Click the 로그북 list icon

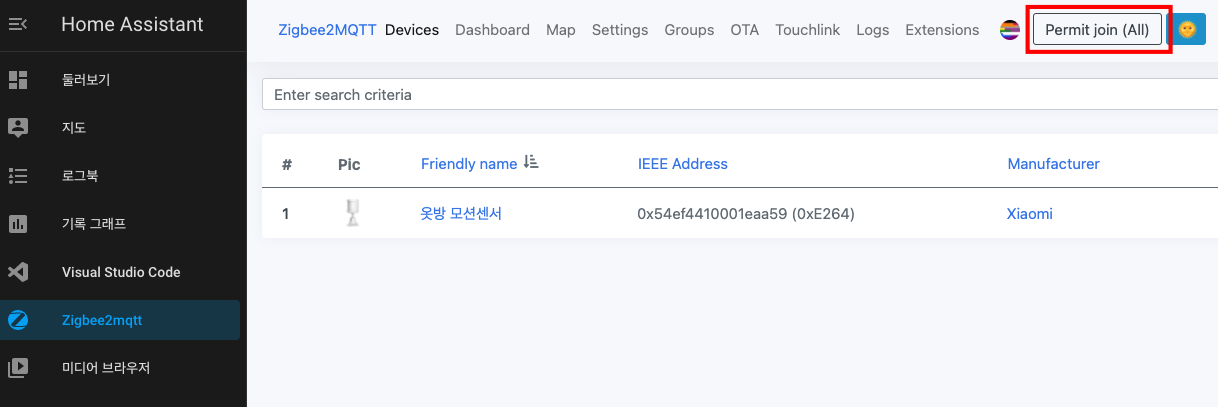click(x=18, y=176)
